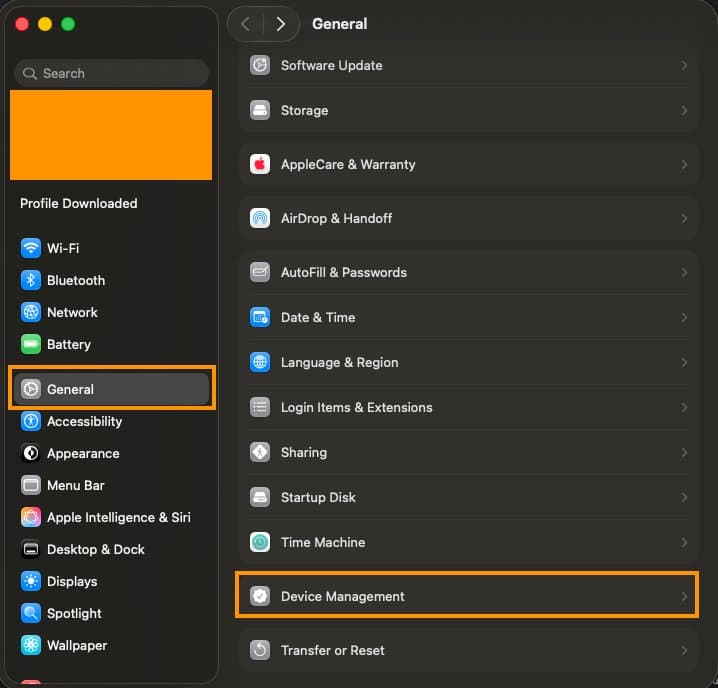Image resolution: width=718 pixels, height=688 pixels.
Task: Click the Spotlight magnifier icon
Action: pyautogui.click(x=31, y=613)
